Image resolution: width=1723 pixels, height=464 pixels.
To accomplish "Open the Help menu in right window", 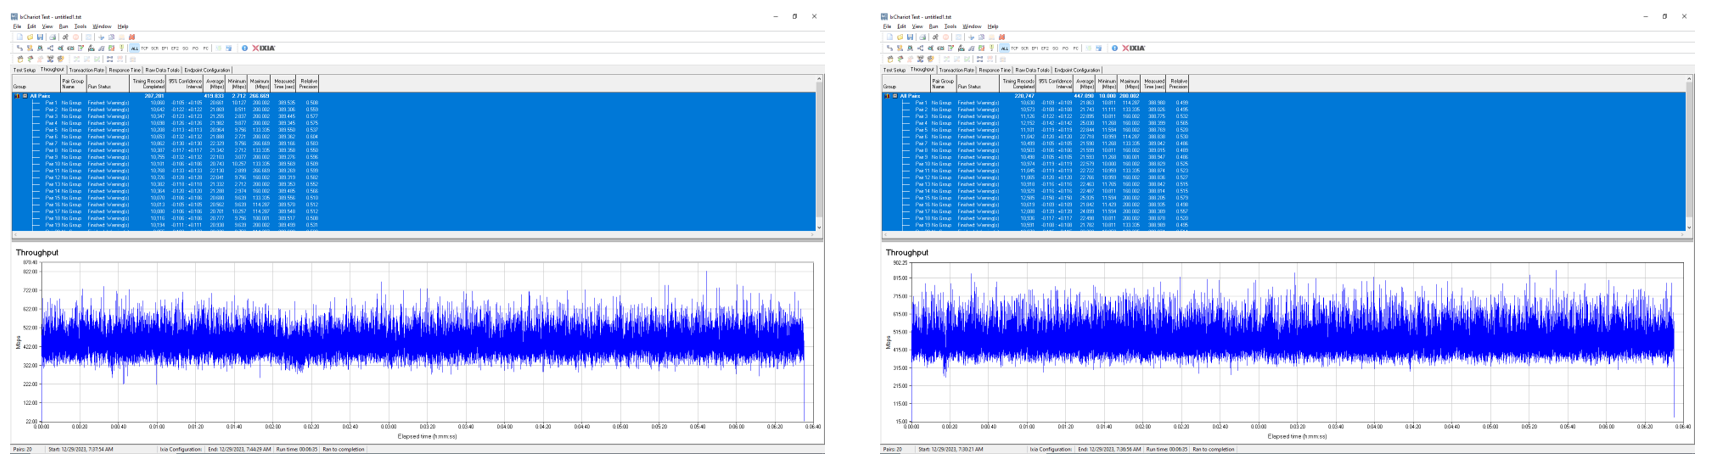I will coord(993,26).
